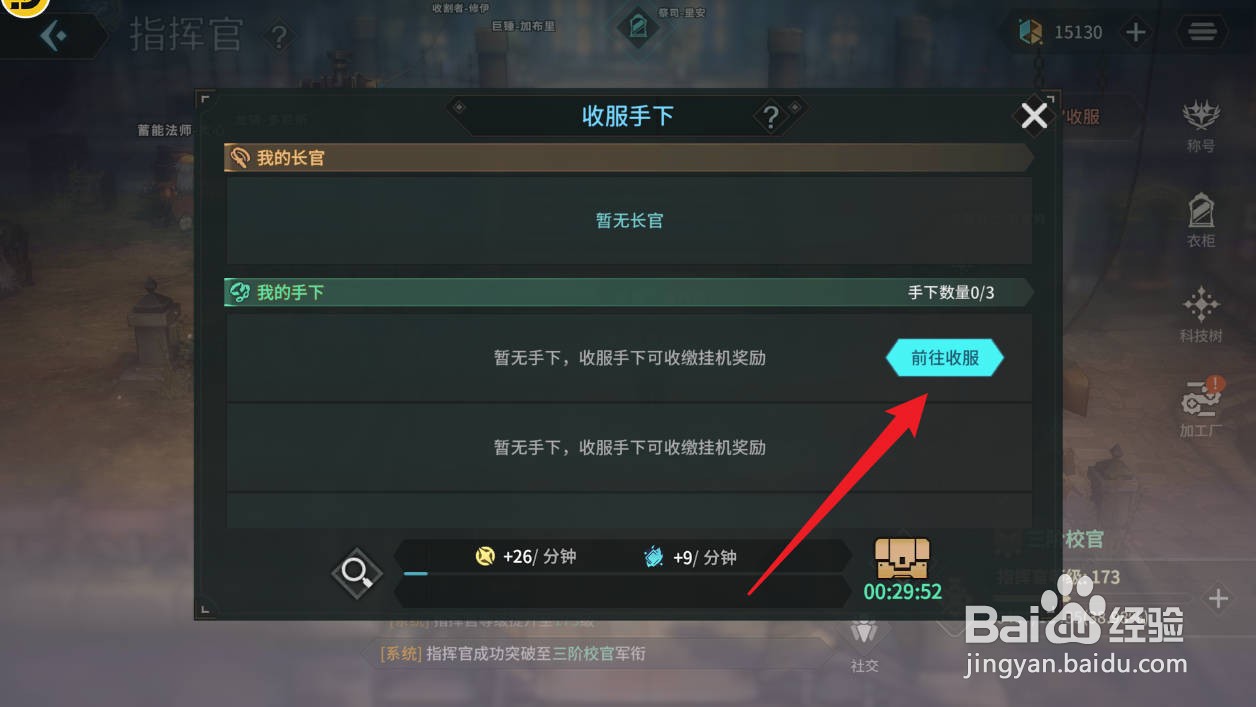The width and height of the screenshot is (1256, 707).
Task: Tap the 前往收服 button
Action: coord(945,358)
